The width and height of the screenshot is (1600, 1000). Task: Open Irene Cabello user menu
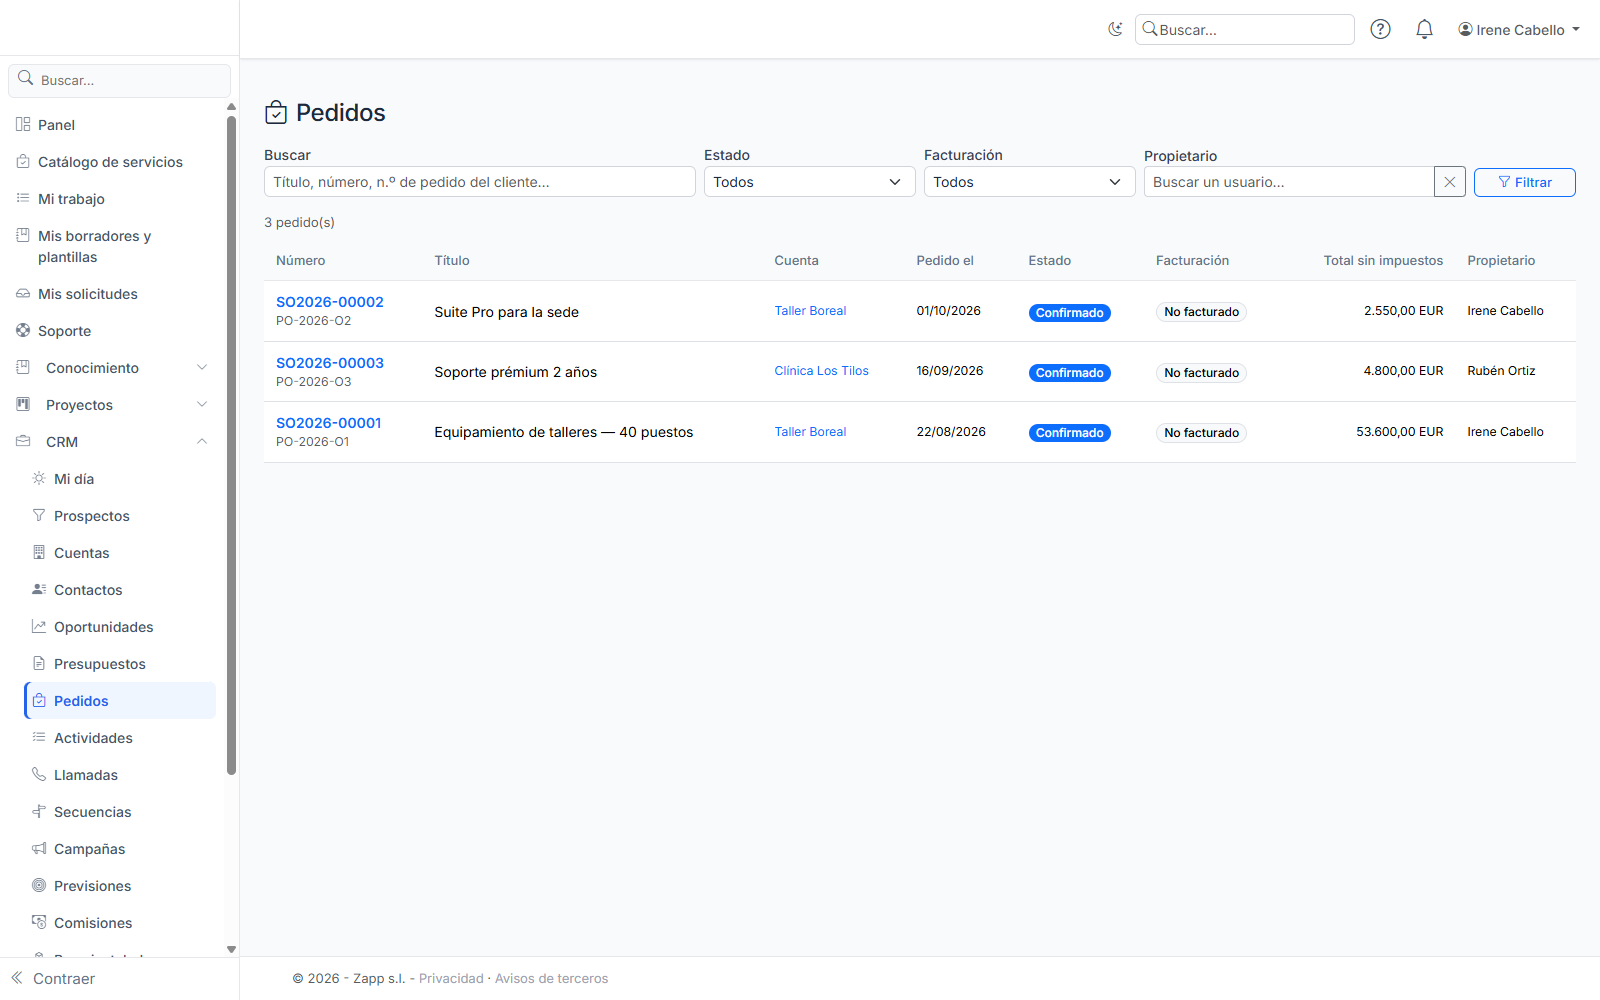1519,30
